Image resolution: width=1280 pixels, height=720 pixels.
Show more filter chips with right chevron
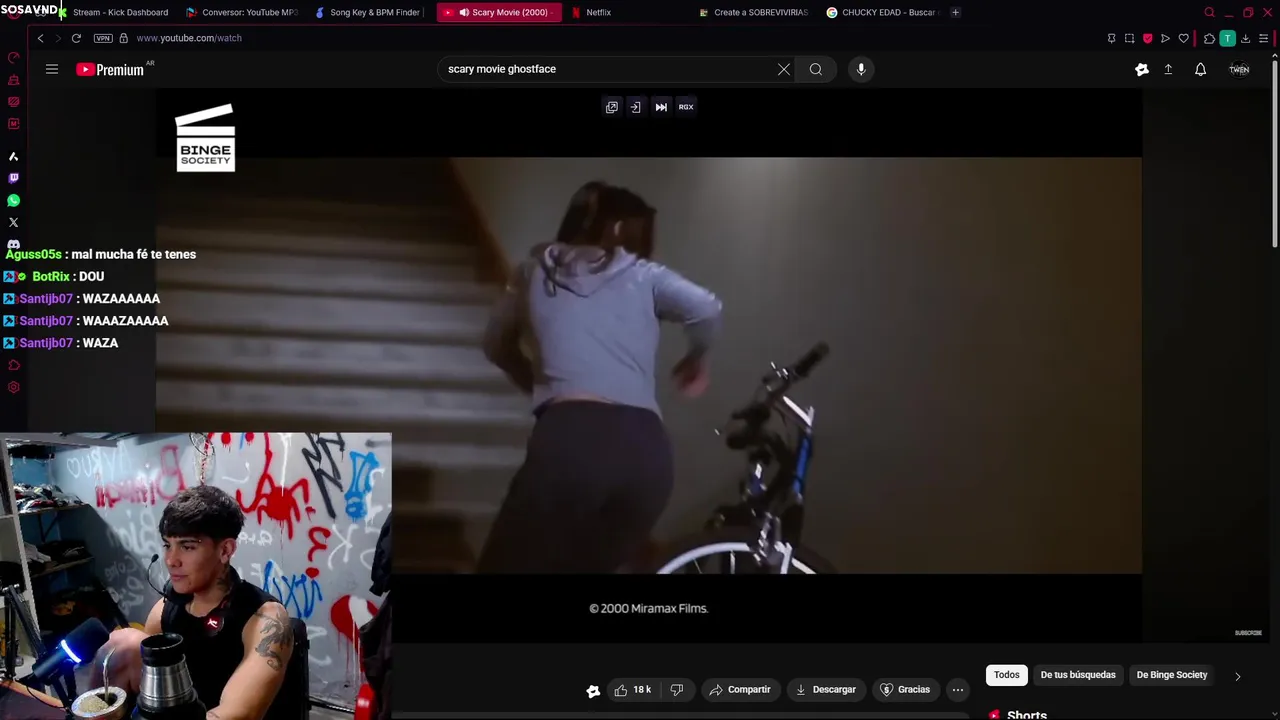pos(1237,676)
